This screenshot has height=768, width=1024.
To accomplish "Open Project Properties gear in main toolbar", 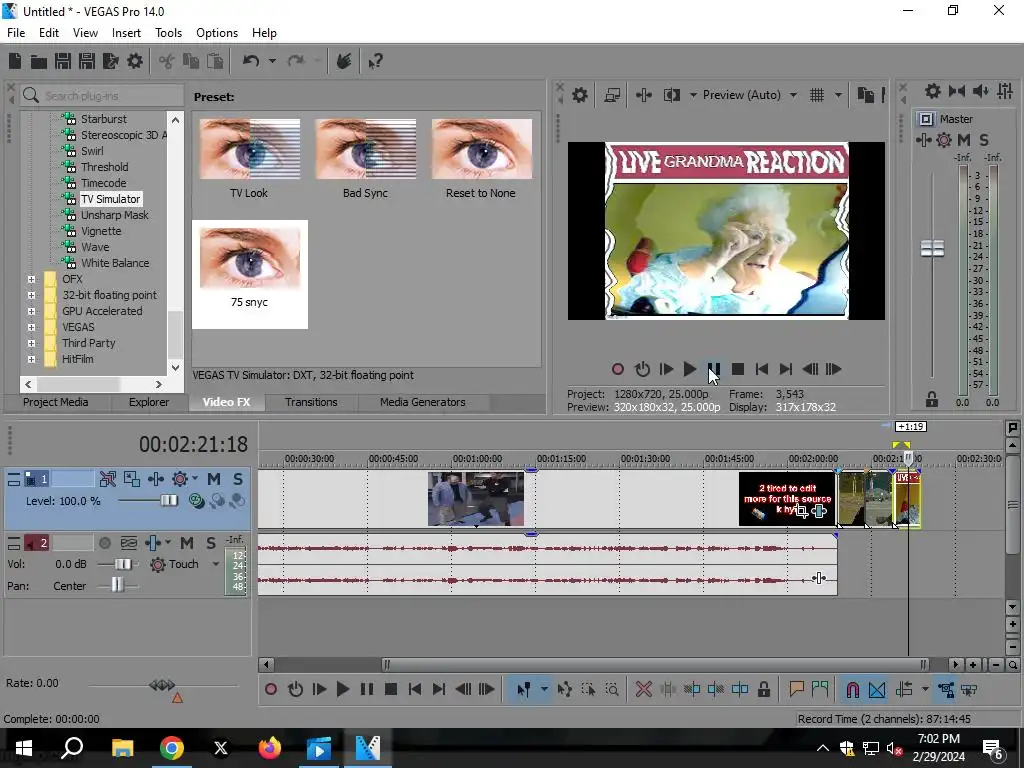I will 135,61.
